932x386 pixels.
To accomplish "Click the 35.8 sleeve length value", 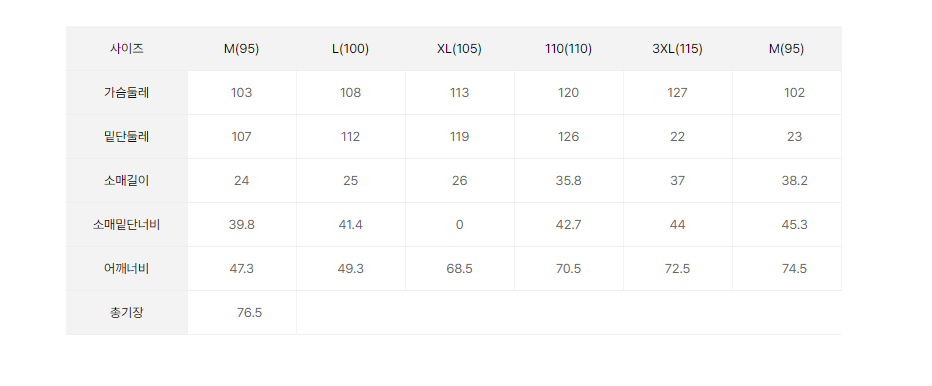I will (568, 181).
